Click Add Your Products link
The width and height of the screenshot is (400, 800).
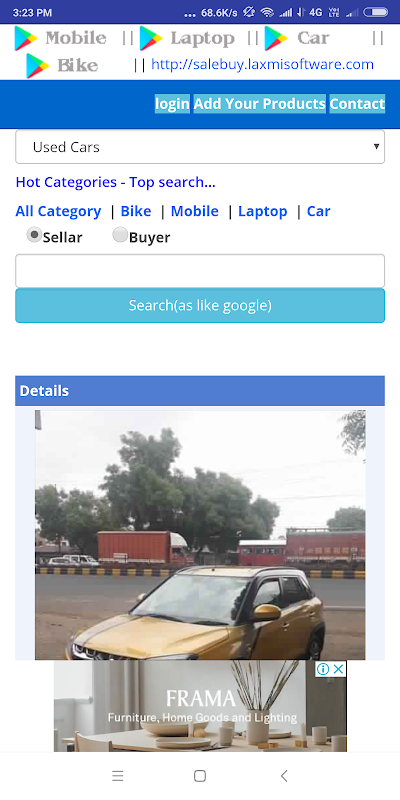(260, 104)
